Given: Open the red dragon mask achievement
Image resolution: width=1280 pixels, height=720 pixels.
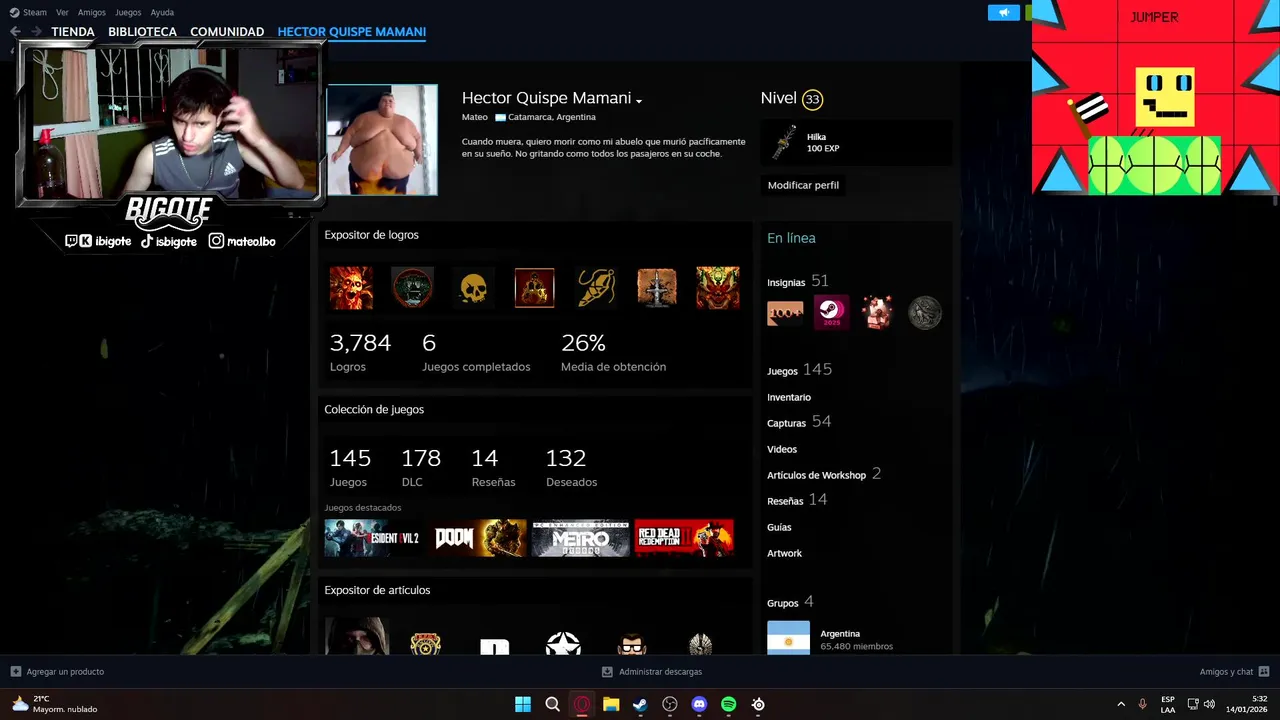Looking at the screenshot, I should point(718,288).
